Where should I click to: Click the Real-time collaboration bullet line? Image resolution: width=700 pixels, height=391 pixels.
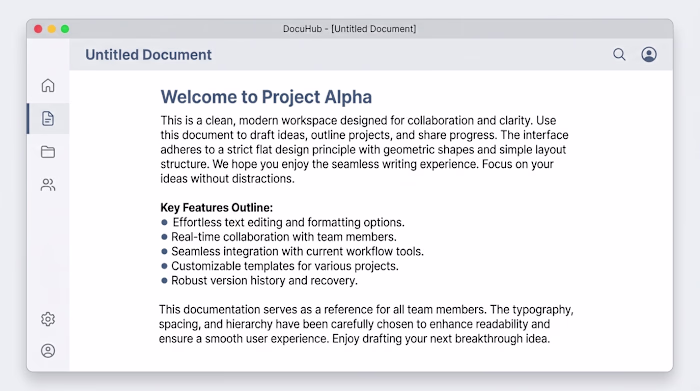(x=279, y=237)
